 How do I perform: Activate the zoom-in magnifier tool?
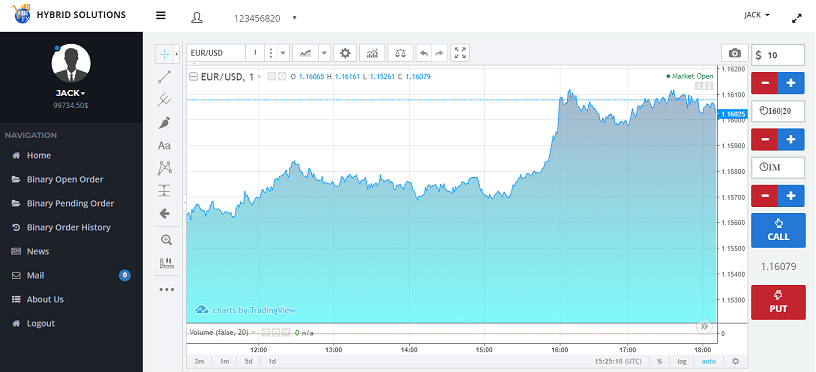point(167,240)
